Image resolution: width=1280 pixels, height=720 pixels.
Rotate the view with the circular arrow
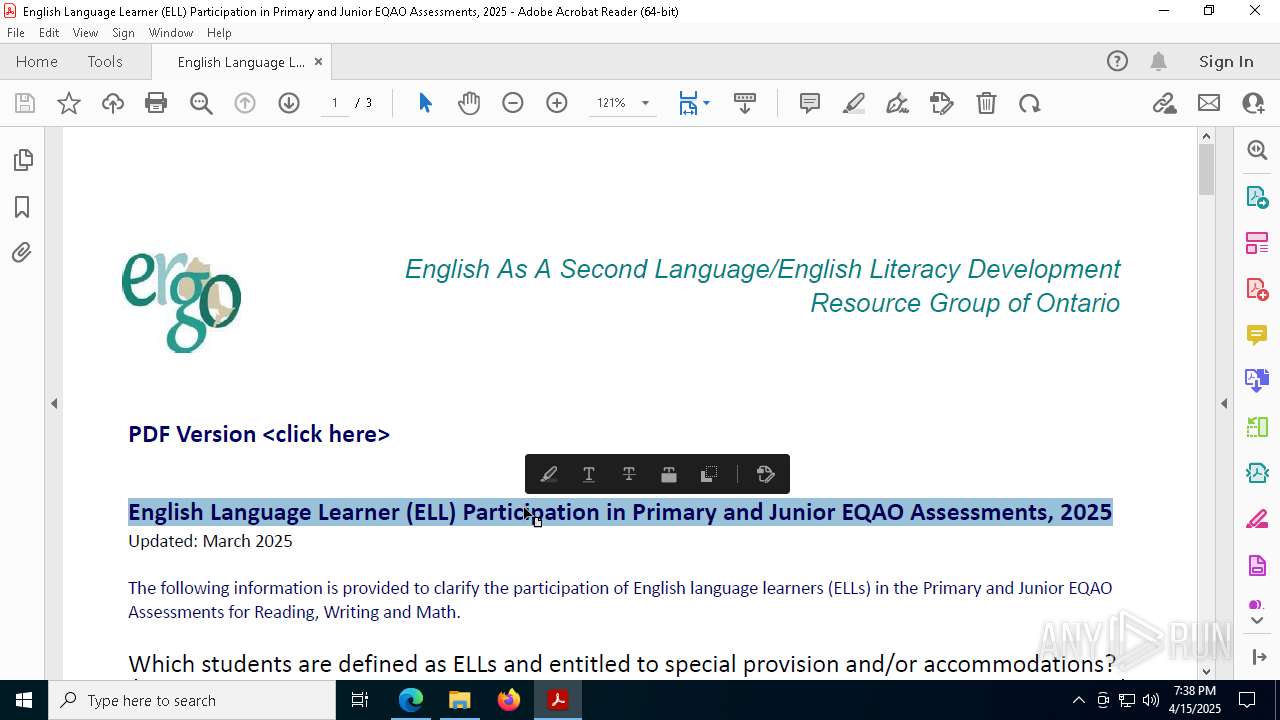[x=1030, y=103]
